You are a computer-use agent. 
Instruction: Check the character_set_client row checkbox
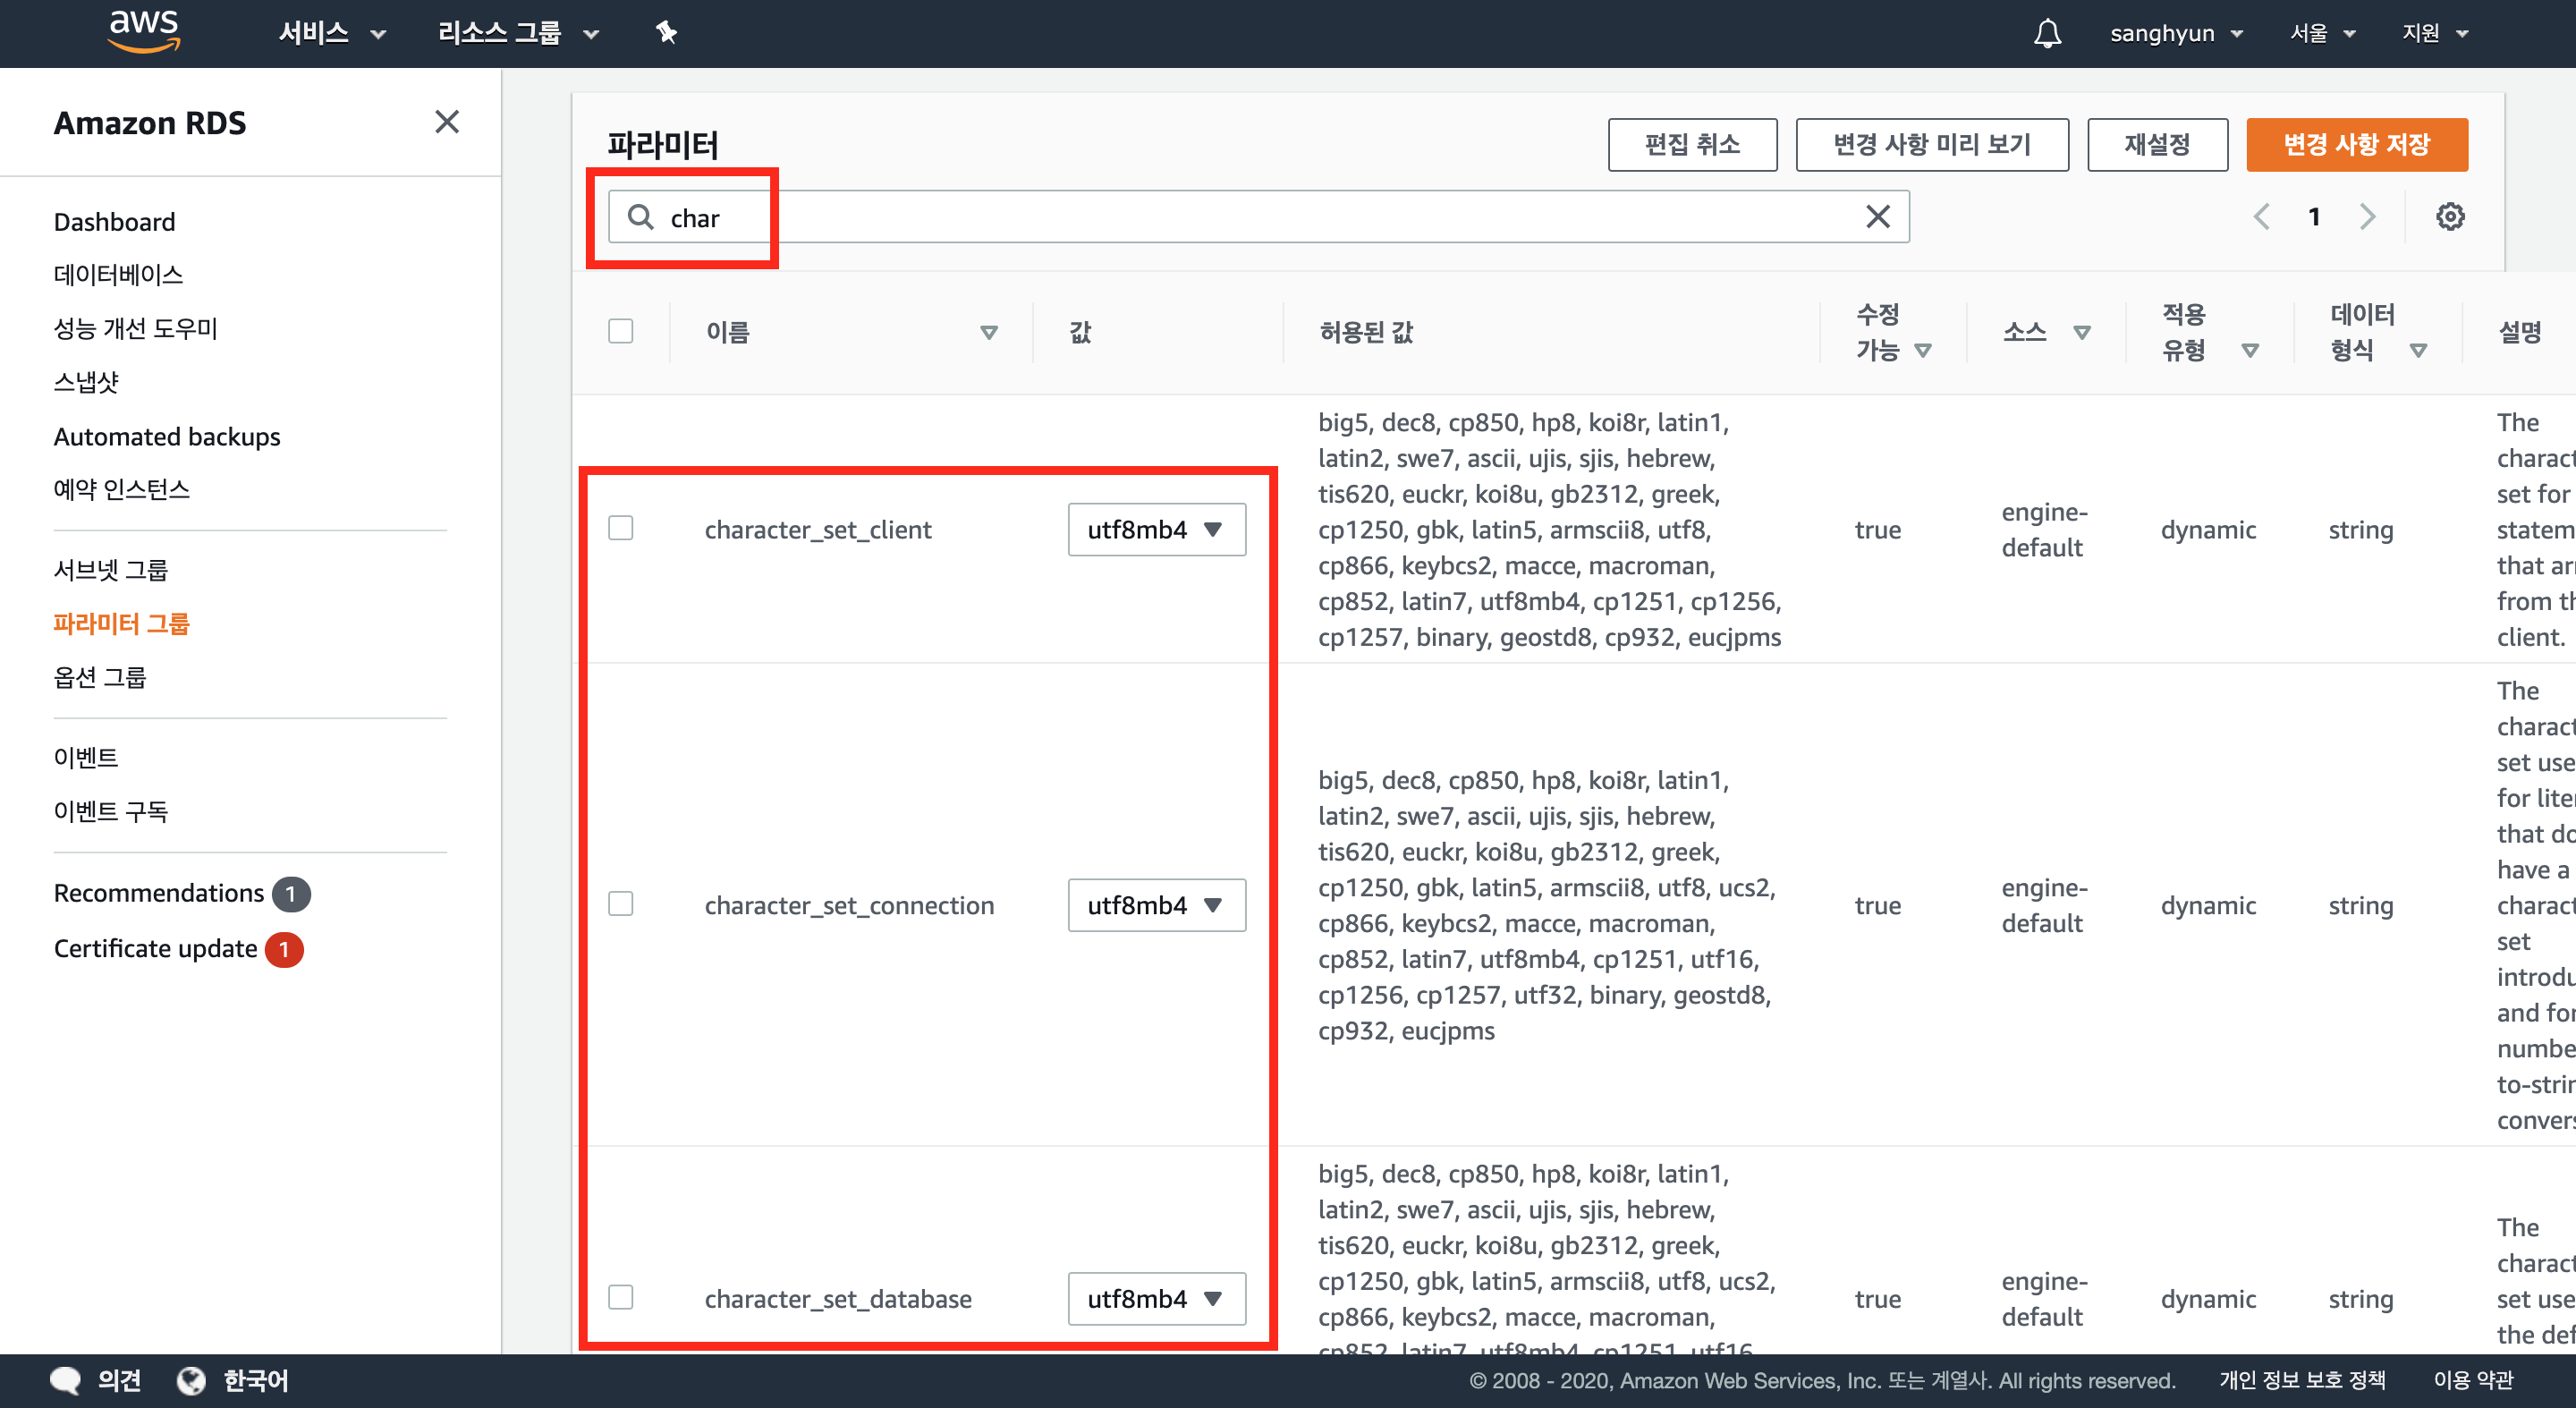point(621,528)
